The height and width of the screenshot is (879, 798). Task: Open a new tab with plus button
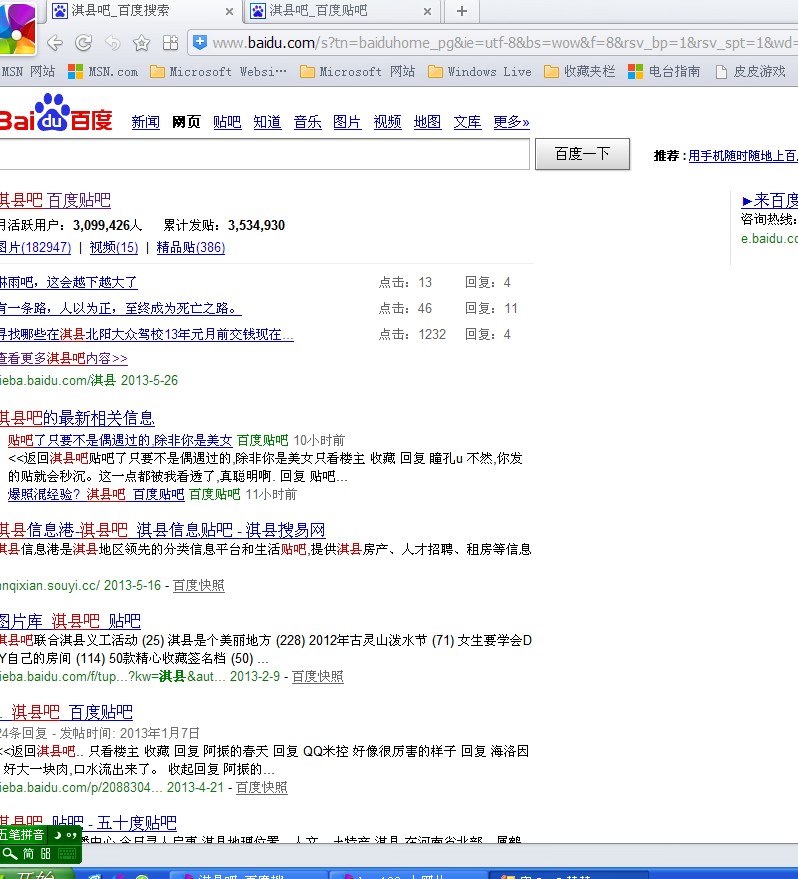[462, 11]
